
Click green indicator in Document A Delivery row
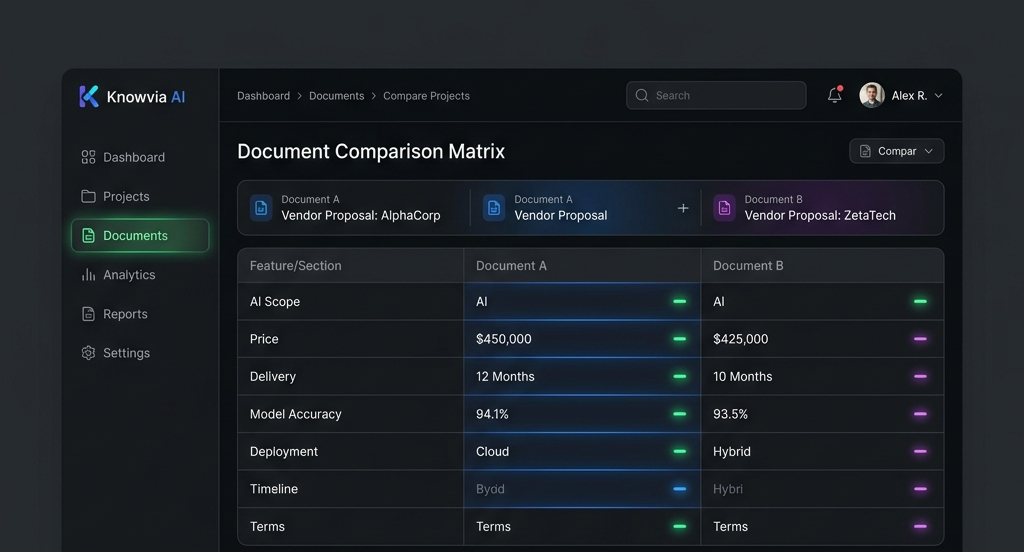[680, 376]
